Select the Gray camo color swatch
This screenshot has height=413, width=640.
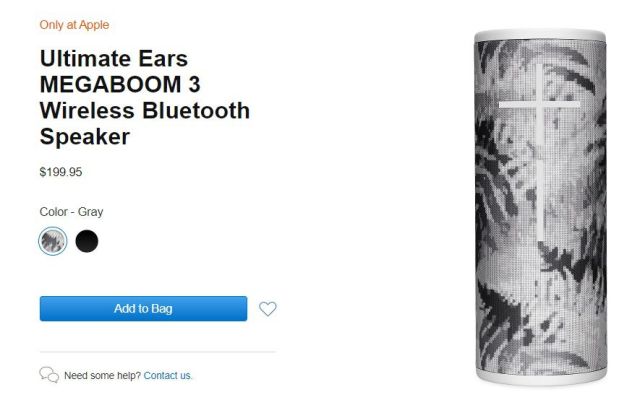[x=53, y=241]
